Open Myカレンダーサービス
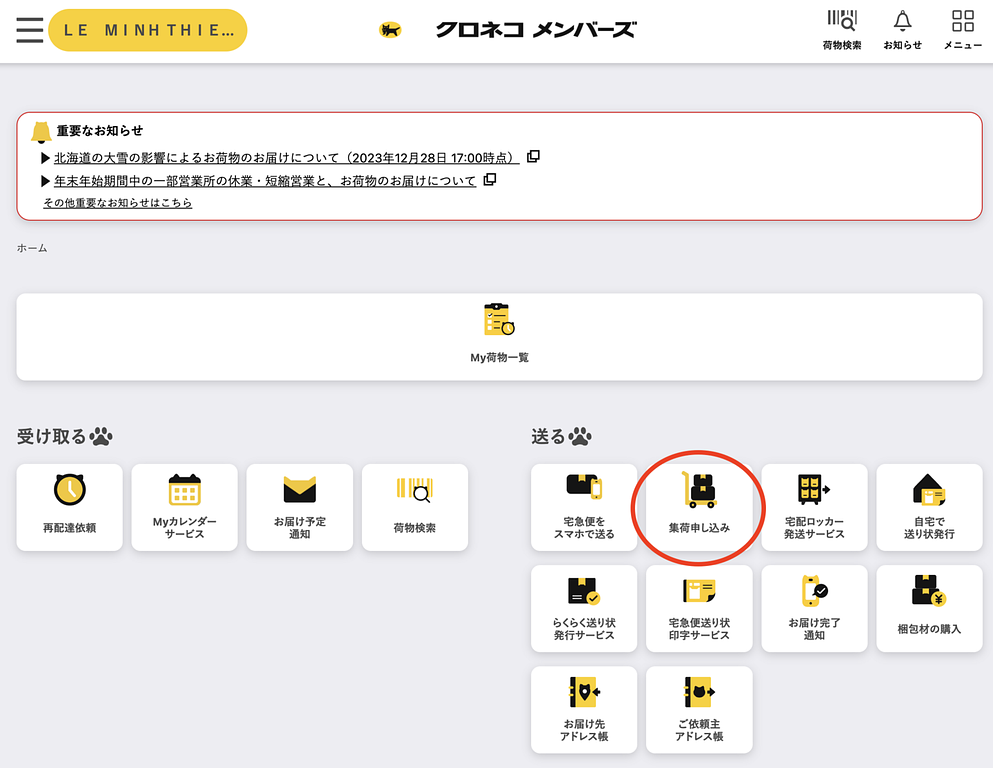This screenshot has width=993, height=768. pyautogui.click(x=184, y=507)
